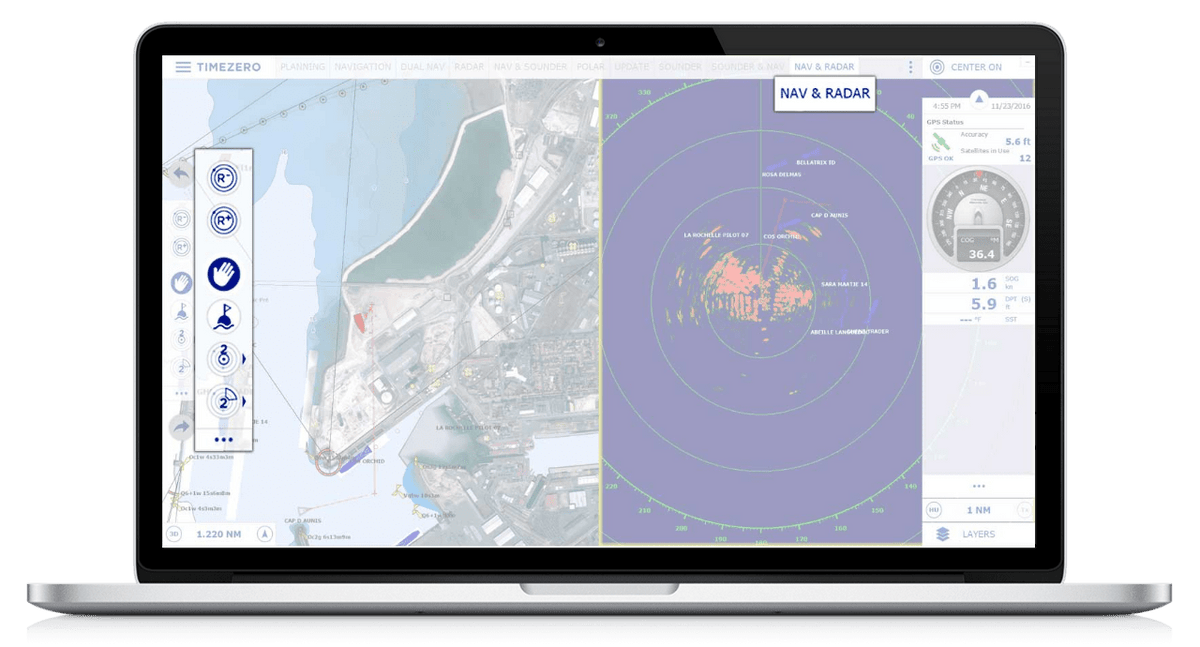Click the redo arrow icon
This screenshot has height=647, width=1200.
181,427
